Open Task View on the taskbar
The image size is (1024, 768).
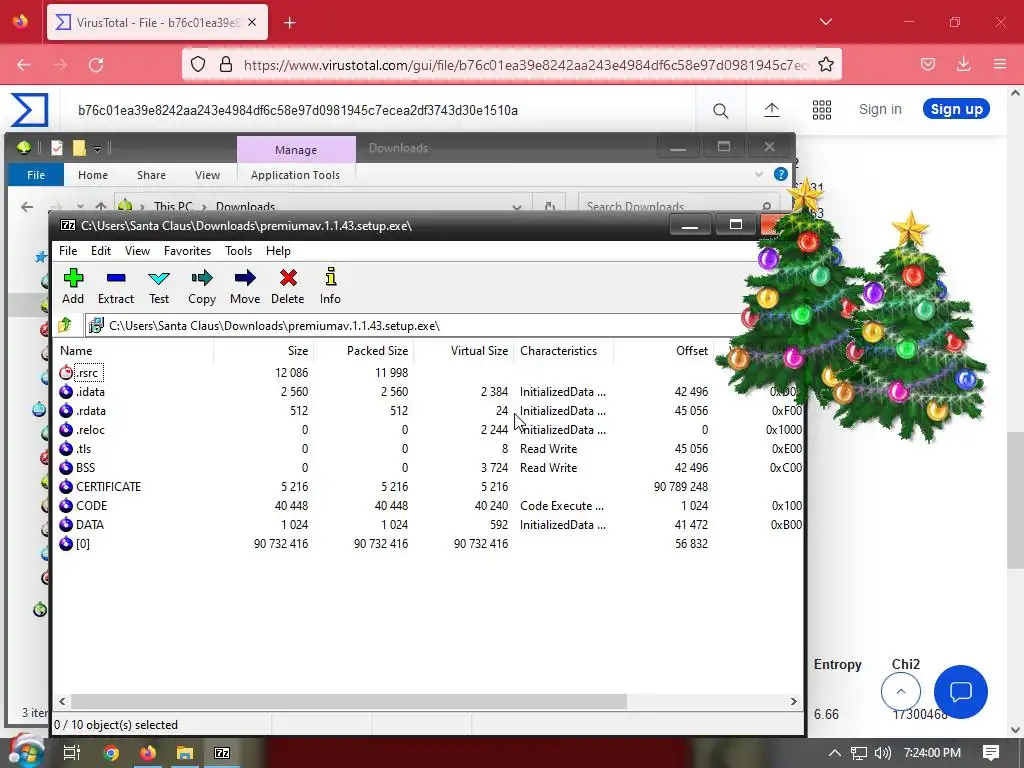click(72, 753)
